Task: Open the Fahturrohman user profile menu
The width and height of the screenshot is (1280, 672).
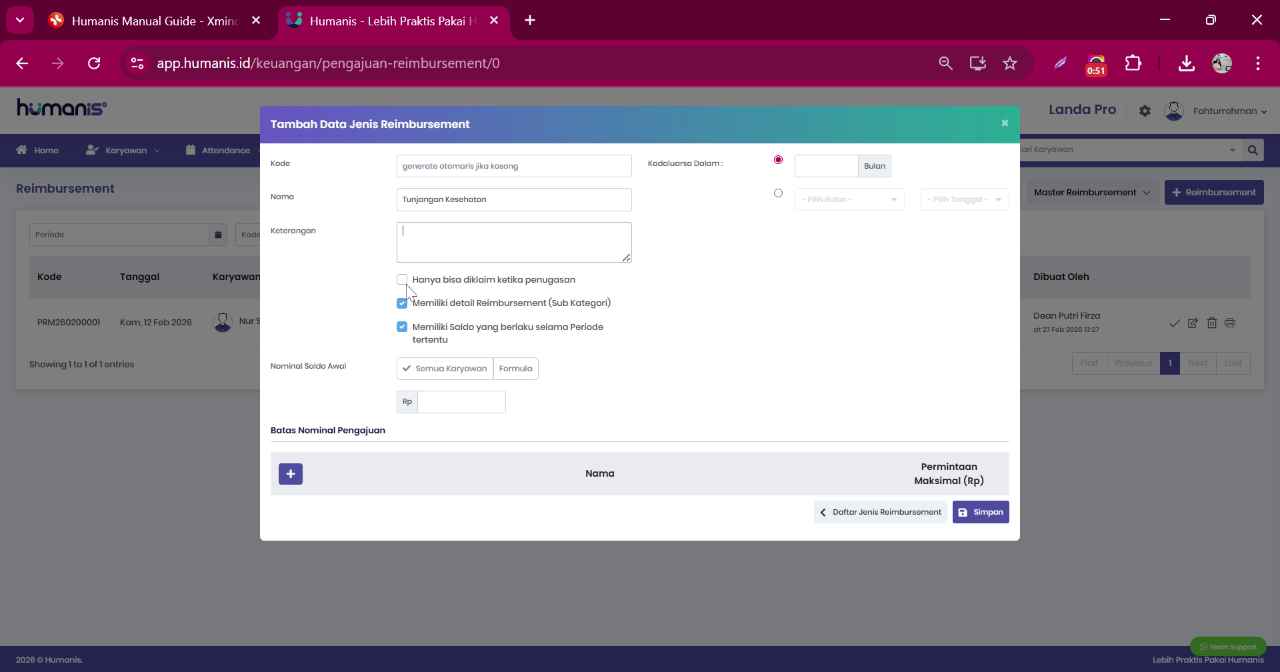Action: 1229,111
